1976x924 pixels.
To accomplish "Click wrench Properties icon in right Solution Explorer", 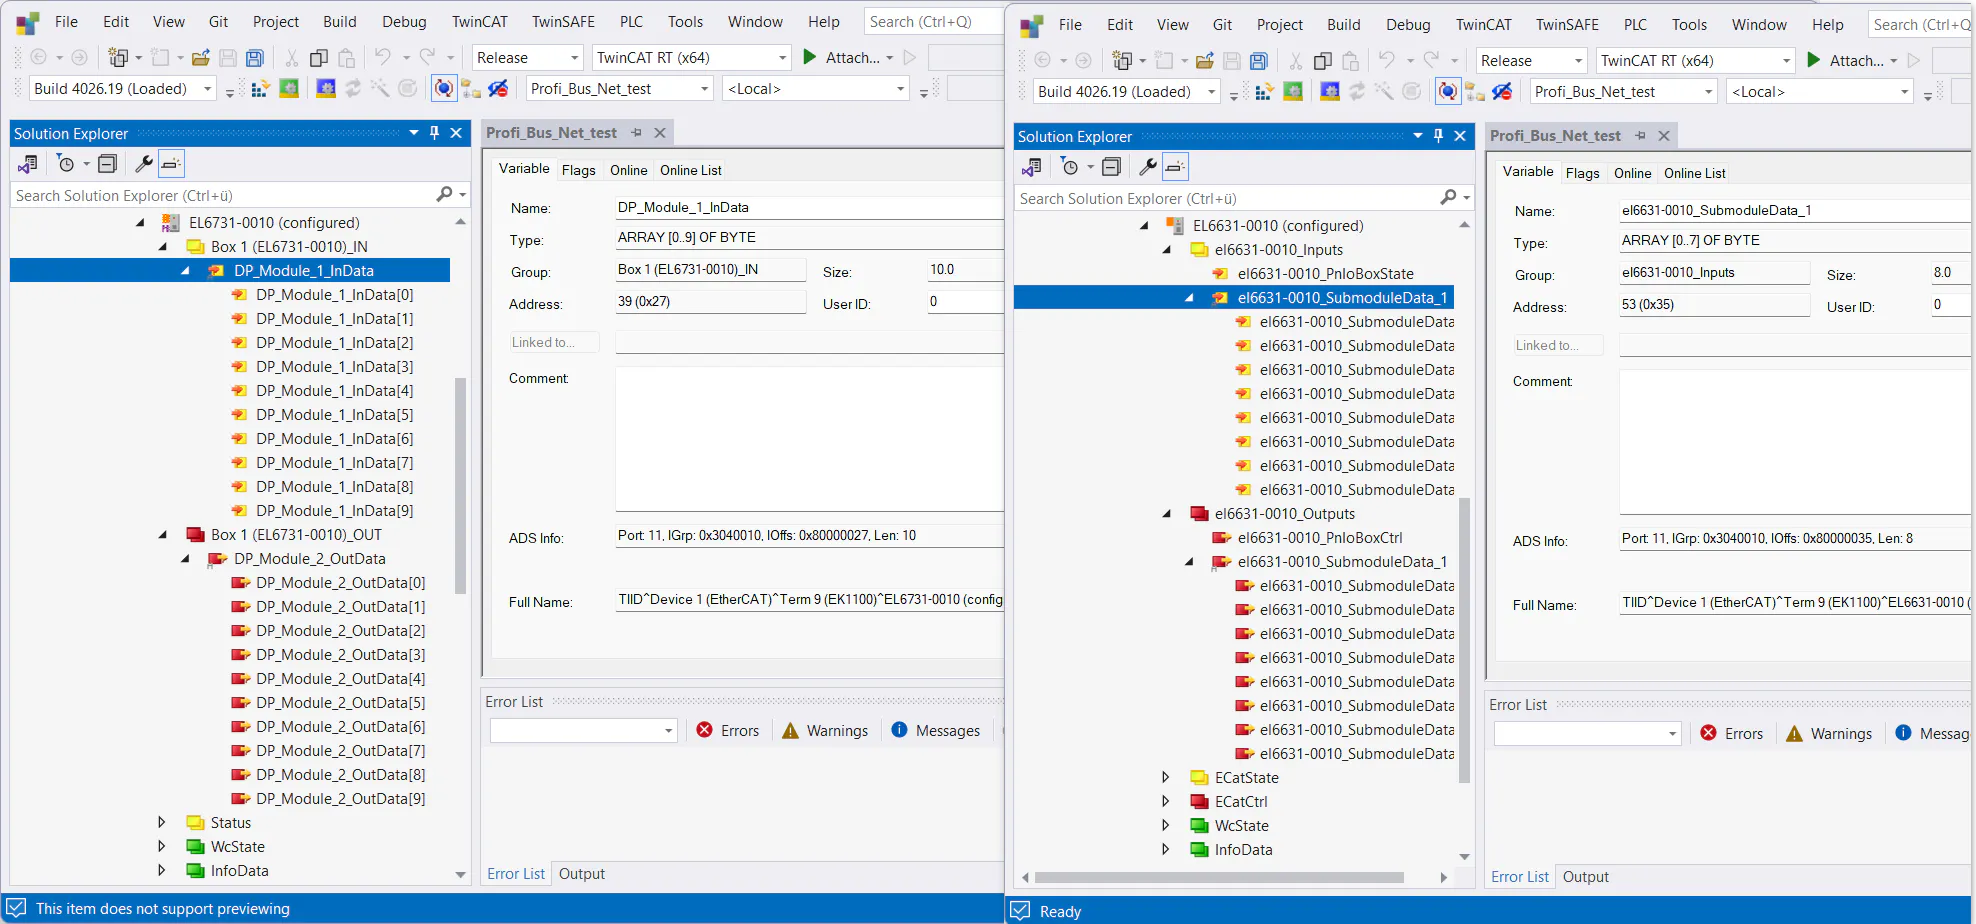I will [1148, 167].
